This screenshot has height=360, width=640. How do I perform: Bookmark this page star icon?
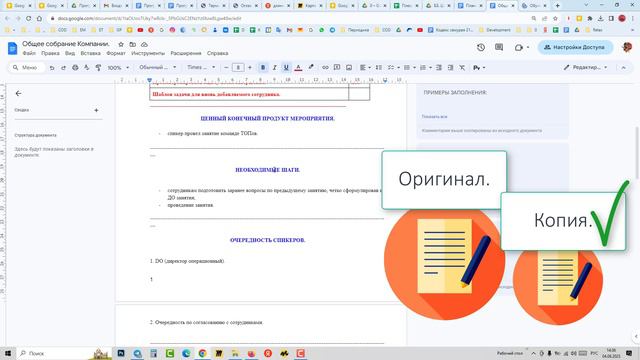point(555,18)
